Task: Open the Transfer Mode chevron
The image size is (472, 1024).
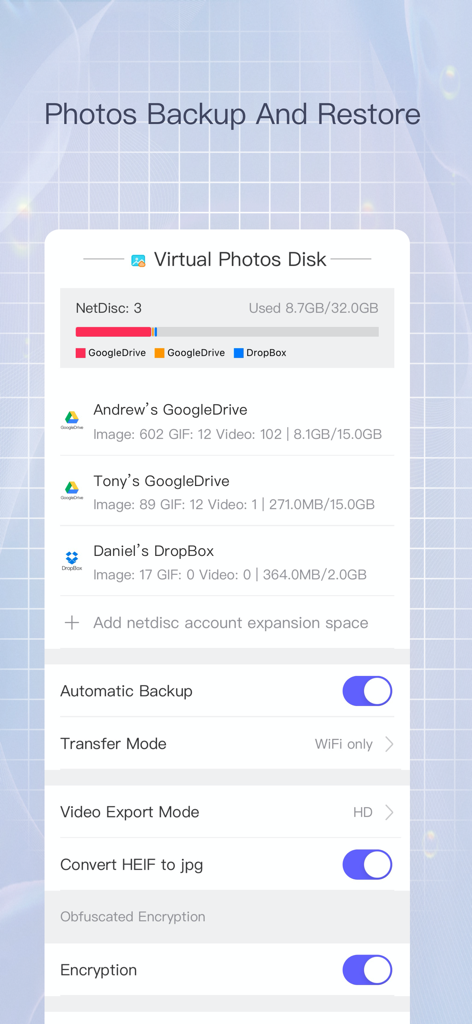Action: (x=389, y=744)
